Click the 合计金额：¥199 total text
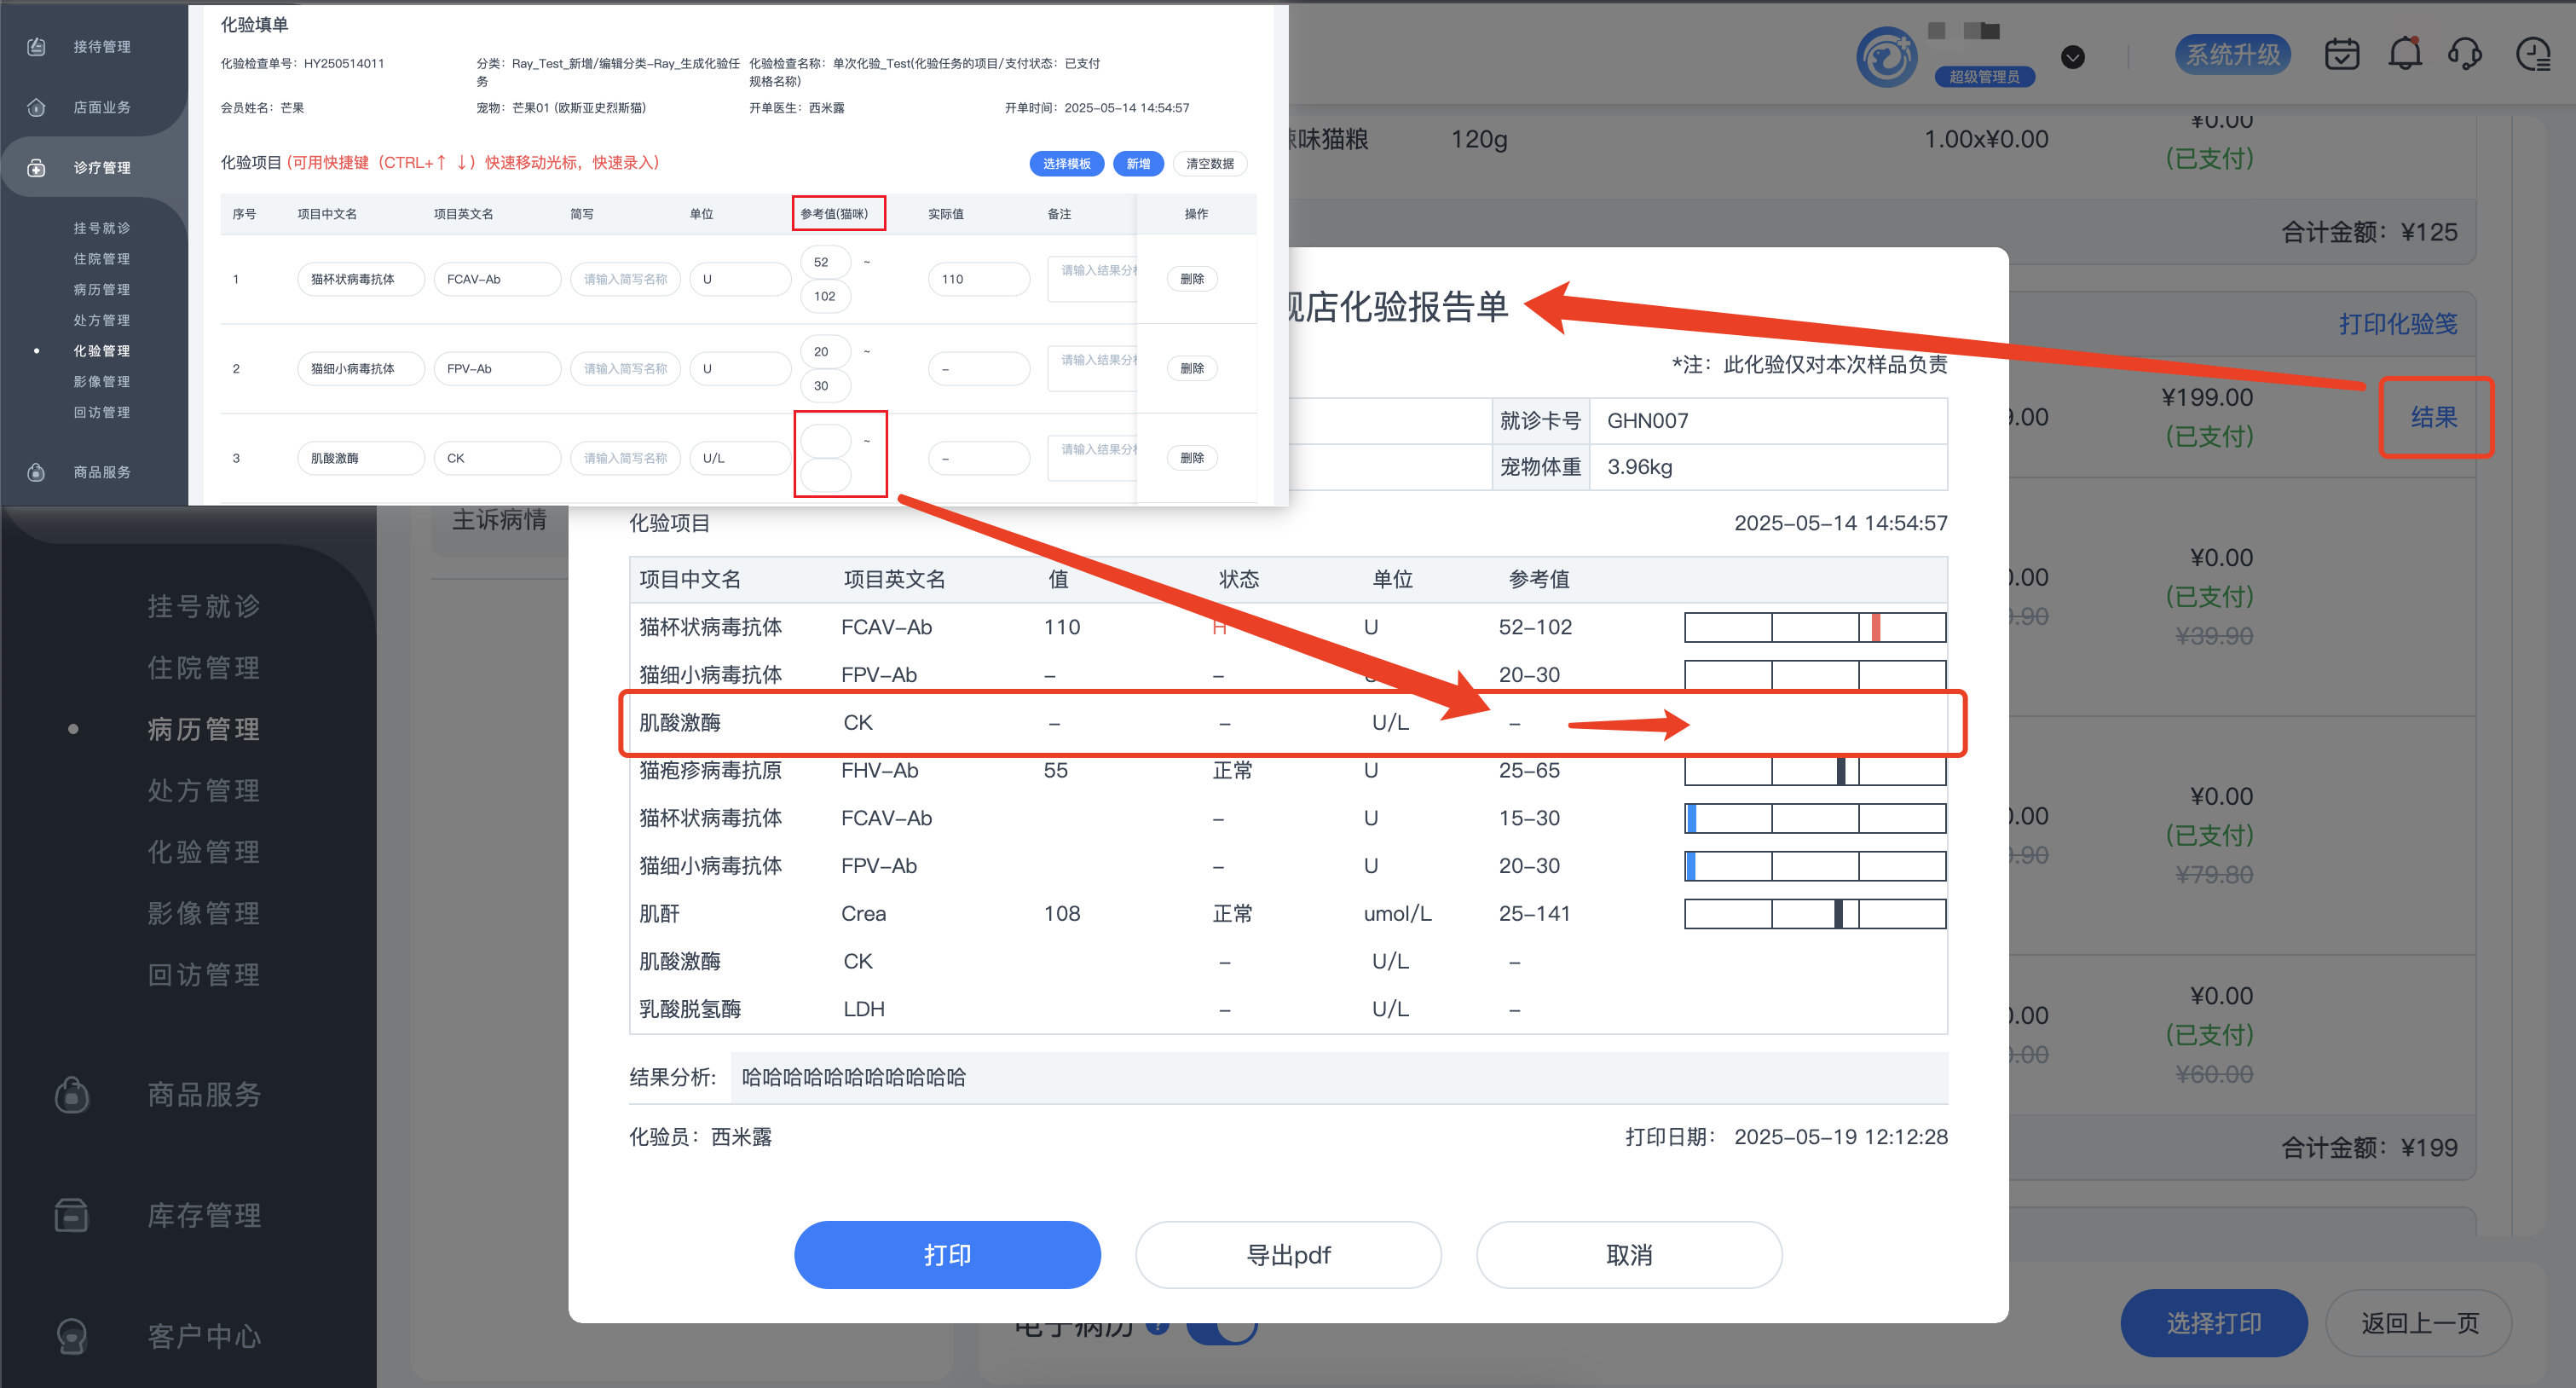 [2369, 1148]
